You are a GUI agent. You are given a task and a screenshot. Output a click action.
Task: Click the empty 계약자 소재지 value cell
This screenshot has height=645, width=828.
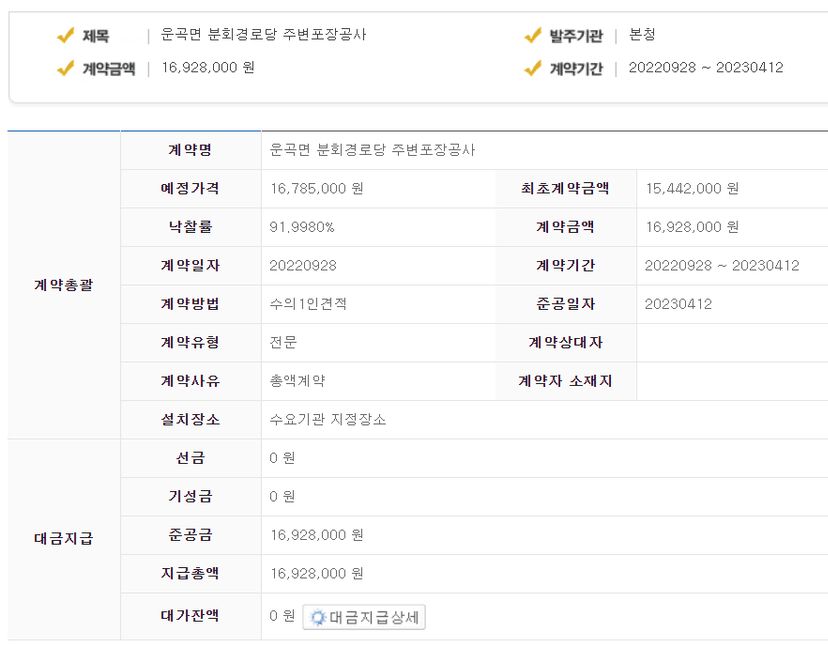731,381
